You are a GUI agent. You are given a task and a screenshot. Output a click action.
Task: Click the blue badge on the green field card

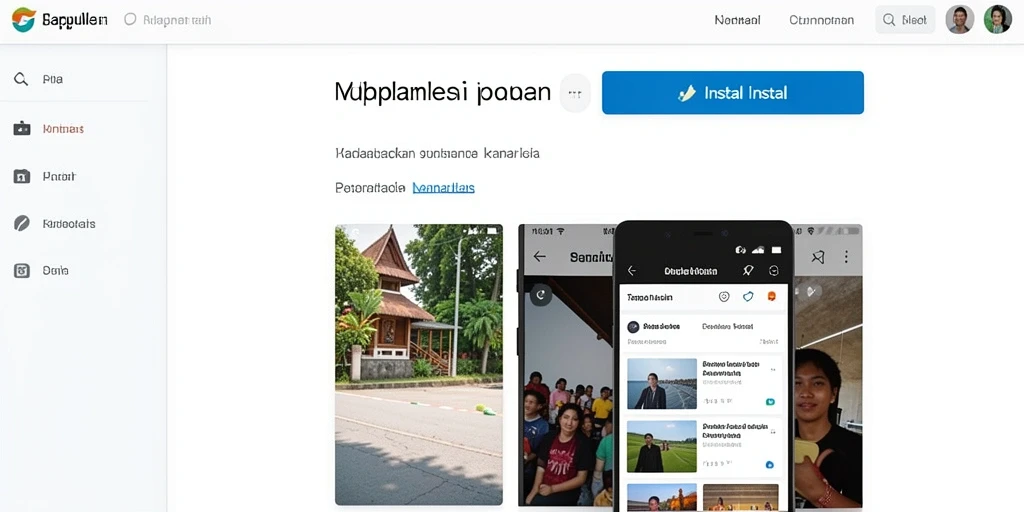coord(769,464)
